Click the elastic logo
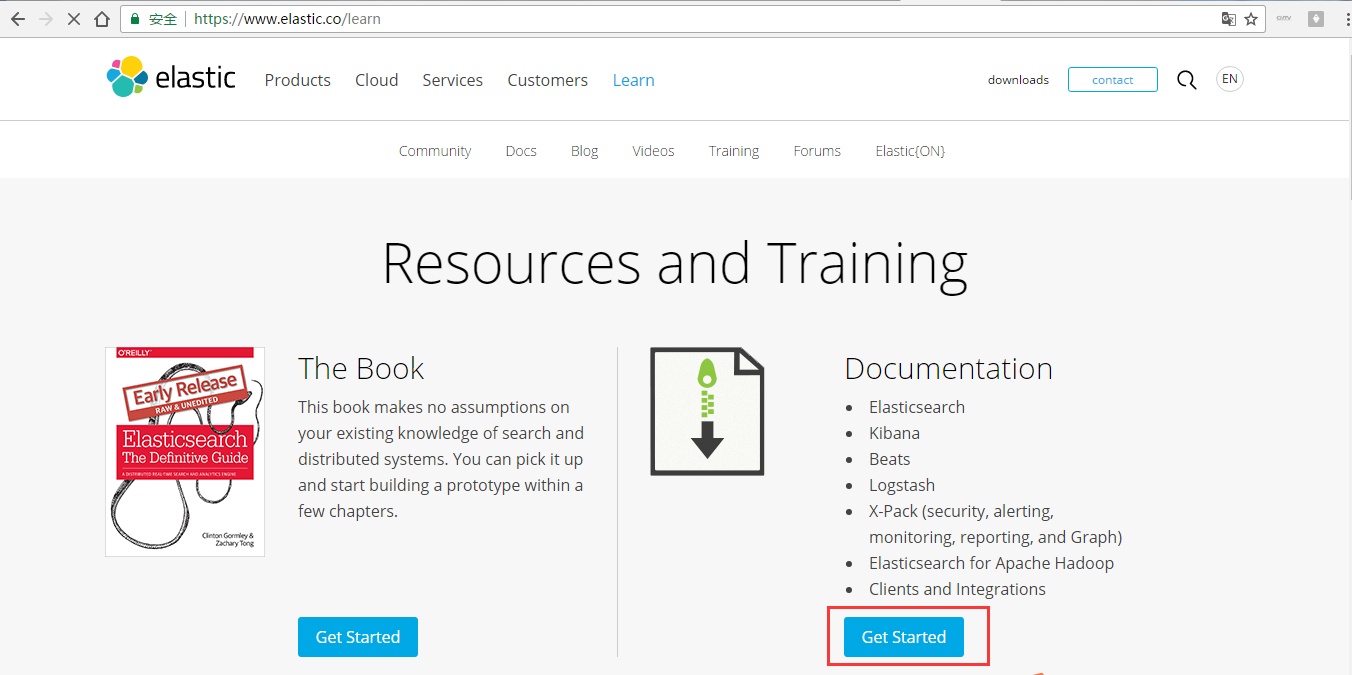The height and width of the screenshot is (675, 1352). [x=171, y=77]
